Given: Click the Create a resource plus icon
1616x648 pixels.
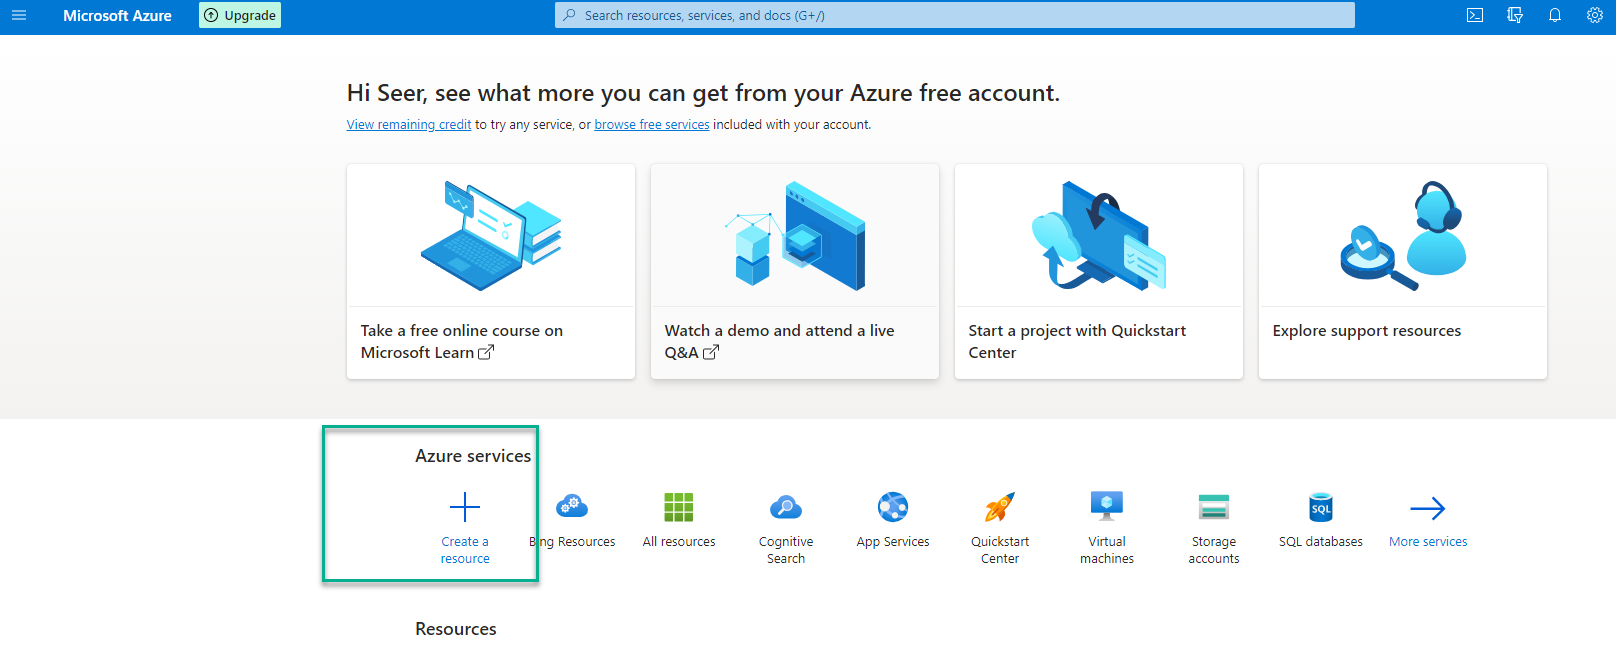Looking at the screenshot, I should click(465, 508).
